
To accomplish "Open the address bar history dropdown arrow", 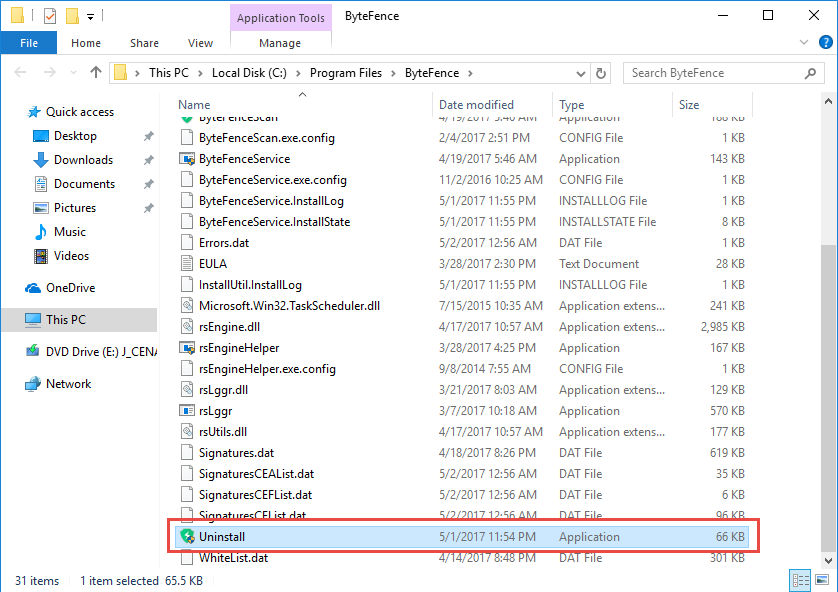I will click(580, 73).
